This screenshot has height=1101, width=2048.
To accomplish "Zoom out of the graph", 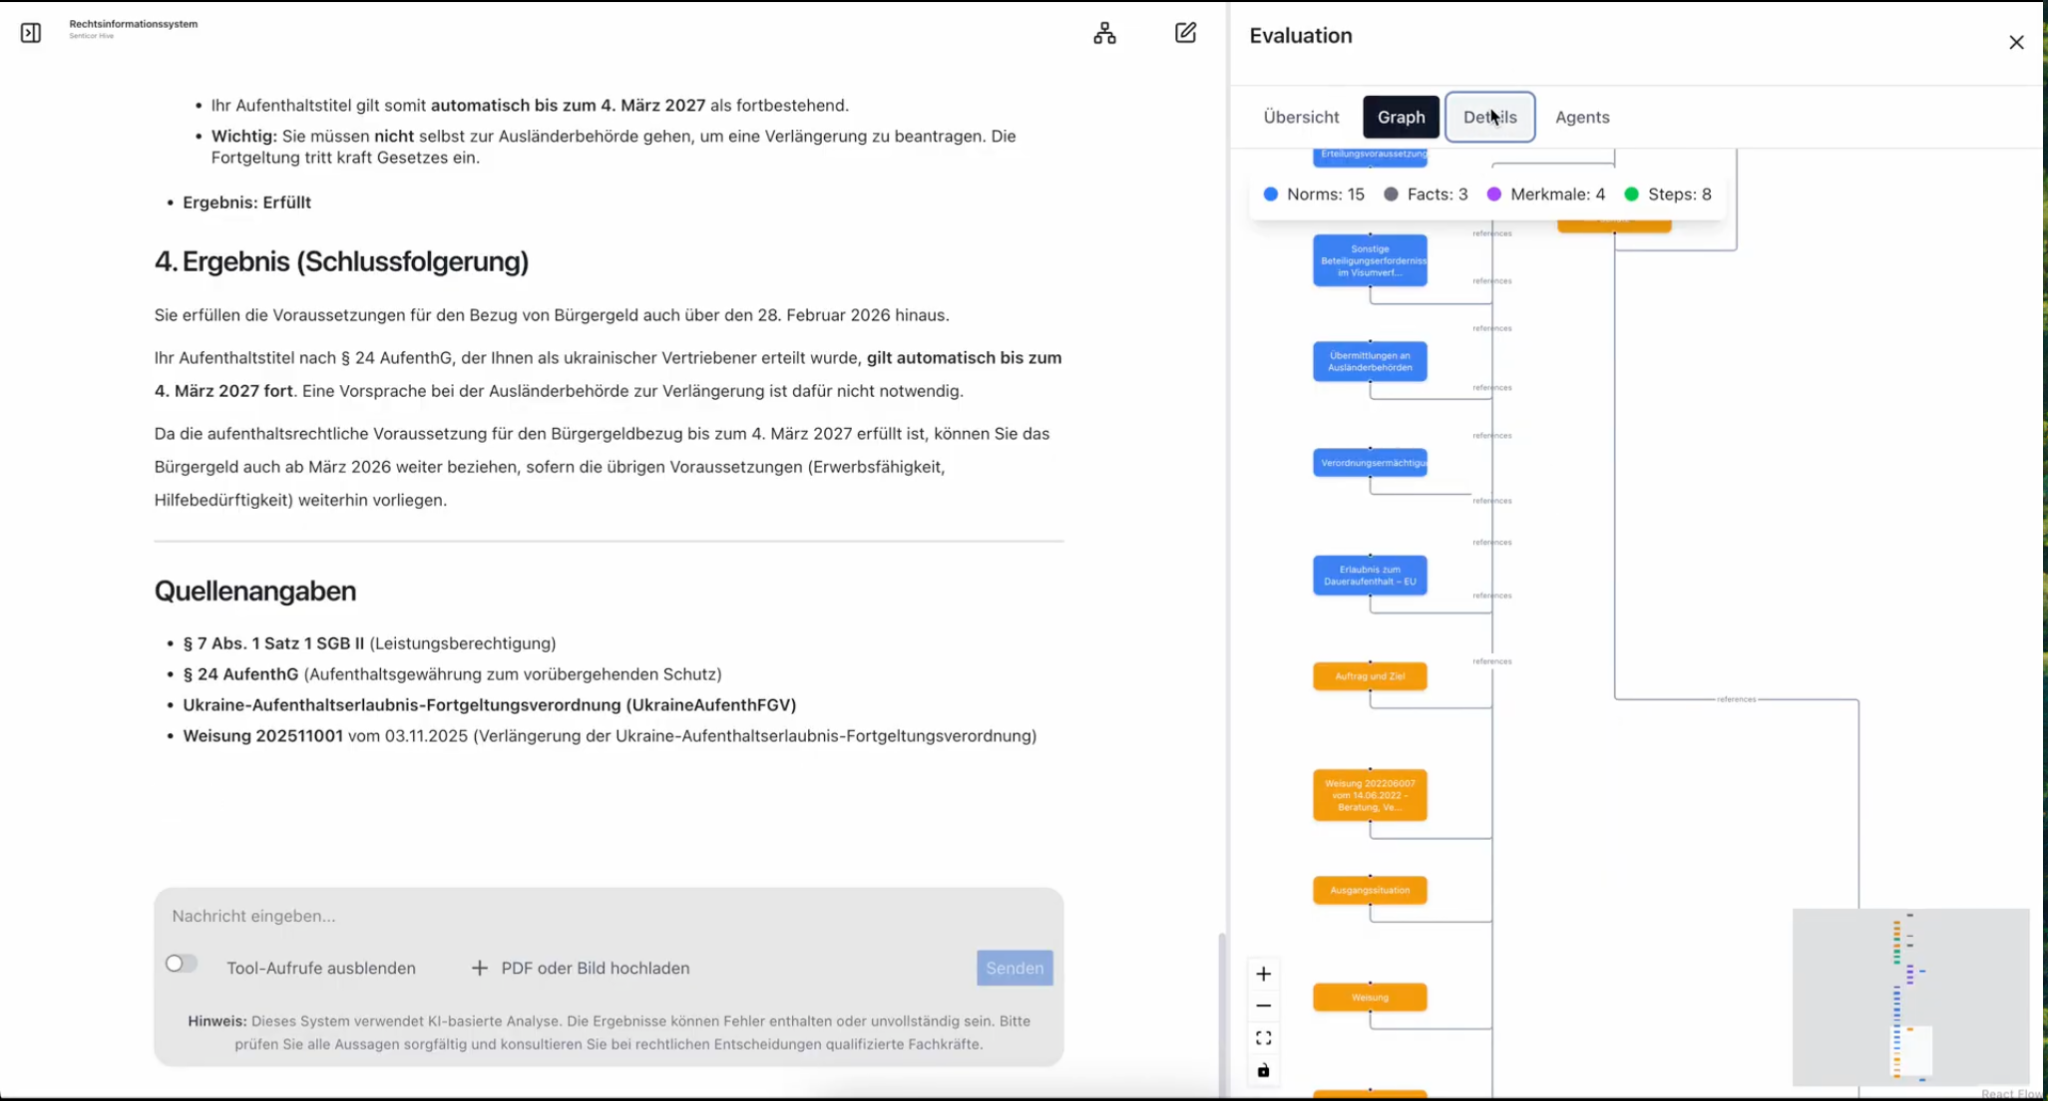I will 1263,1006.
